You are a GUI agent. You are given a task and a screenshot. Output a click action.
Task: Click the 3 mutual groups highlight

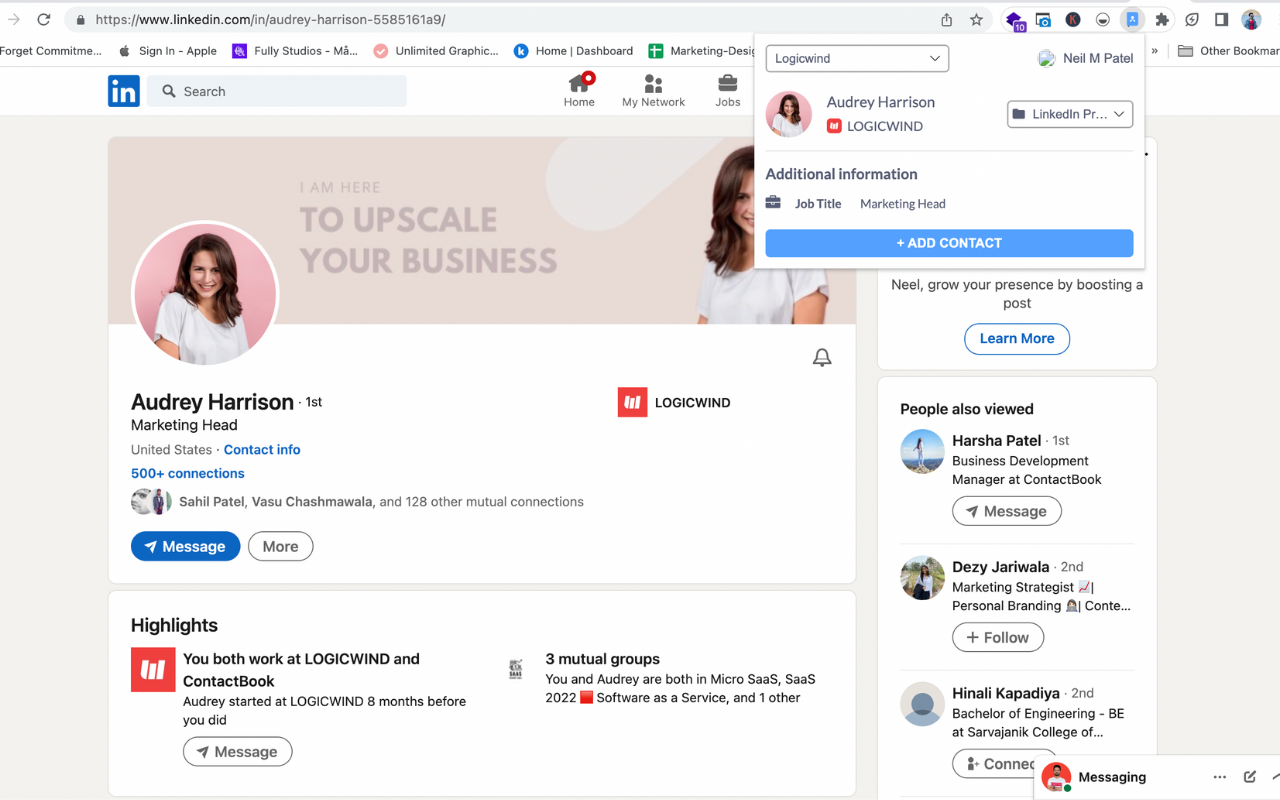click(x=602, y=659)
